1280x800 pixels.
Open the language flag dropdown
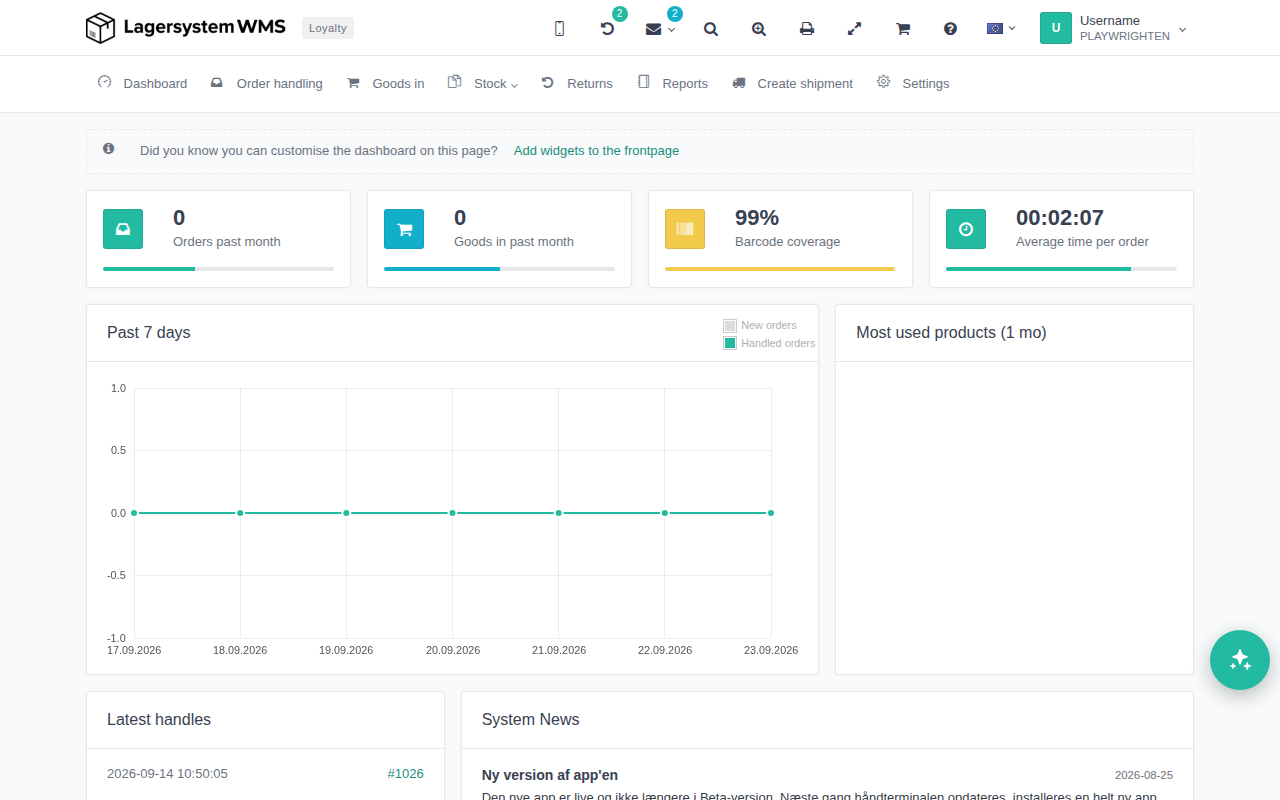click(1001, 29)
